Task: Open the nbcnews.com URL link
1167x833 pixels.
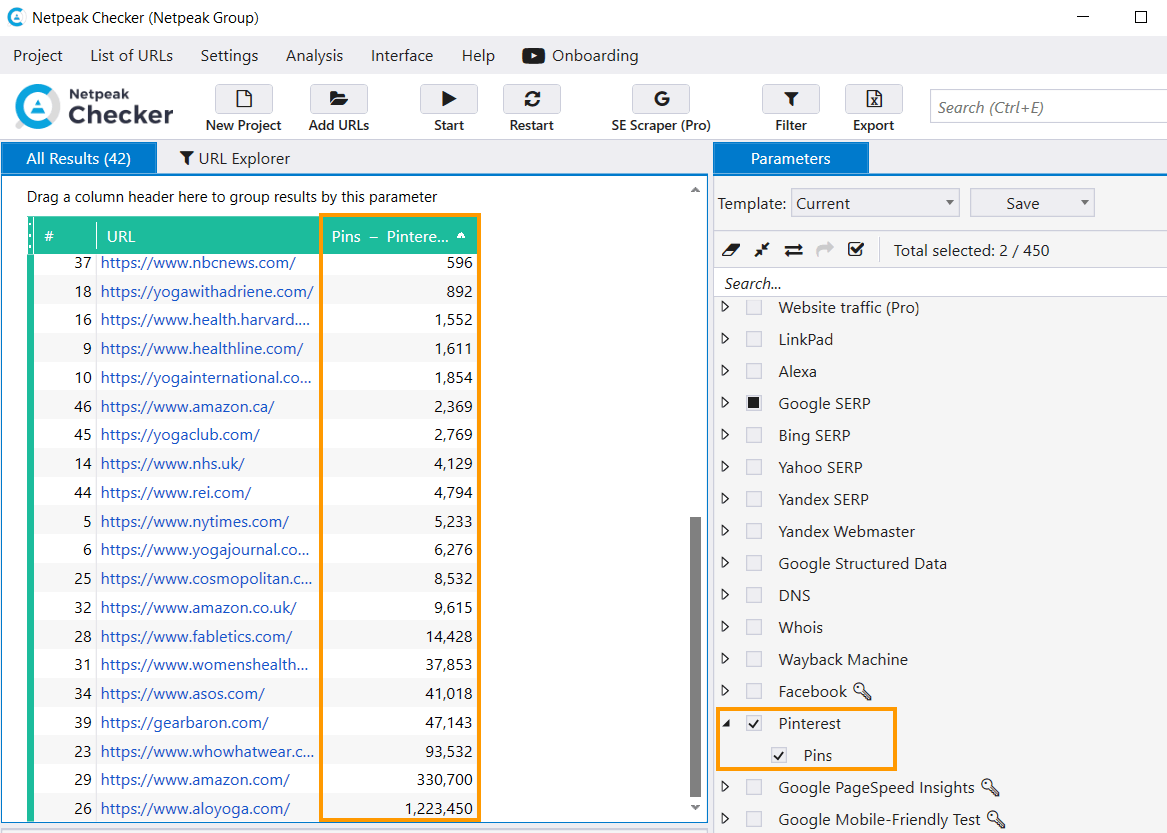Action: 198,263
